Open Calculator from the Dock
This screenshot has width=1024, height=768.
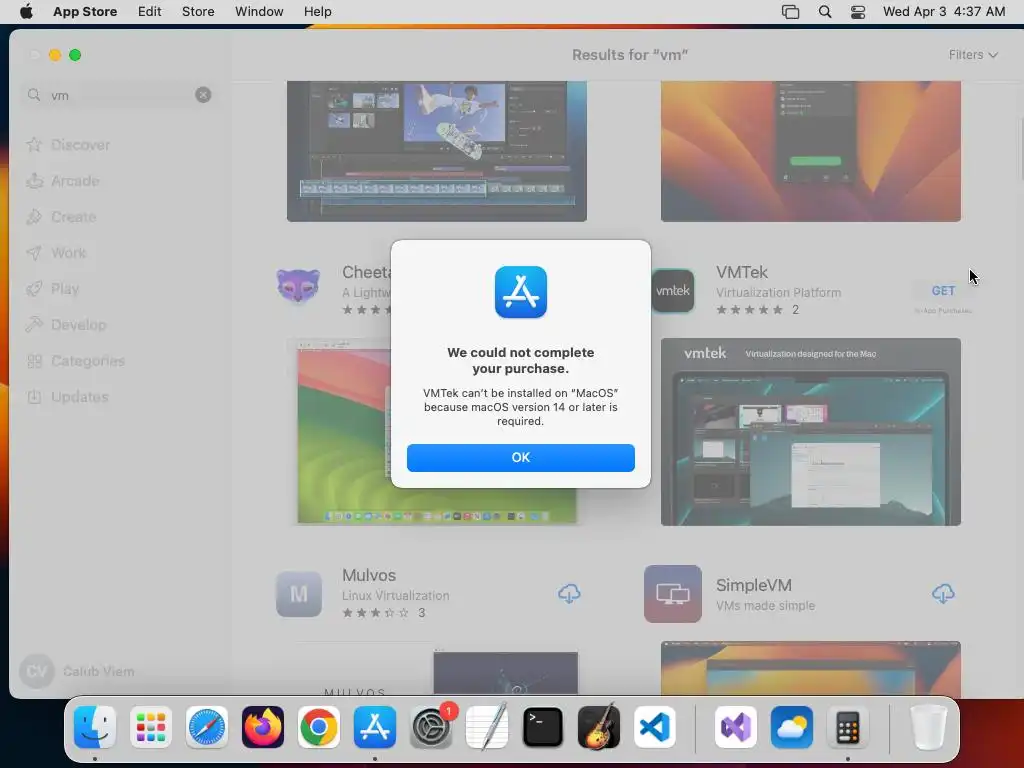[x=848, y=727]
